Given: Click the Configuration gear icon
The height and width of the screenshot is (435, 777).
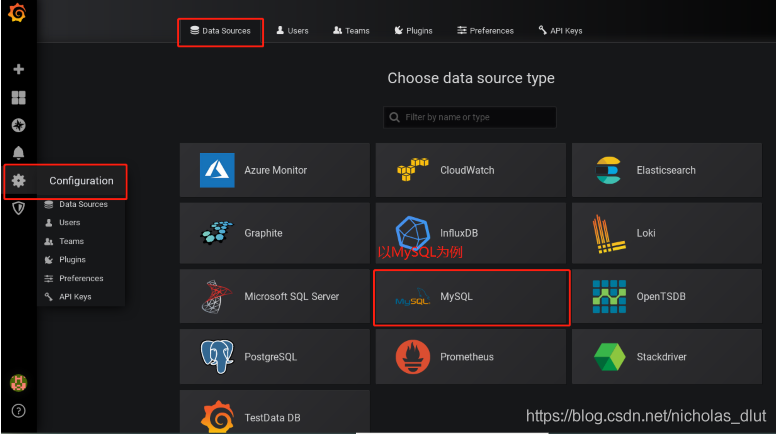Looking at the screenshot, I should coord(18,181).
